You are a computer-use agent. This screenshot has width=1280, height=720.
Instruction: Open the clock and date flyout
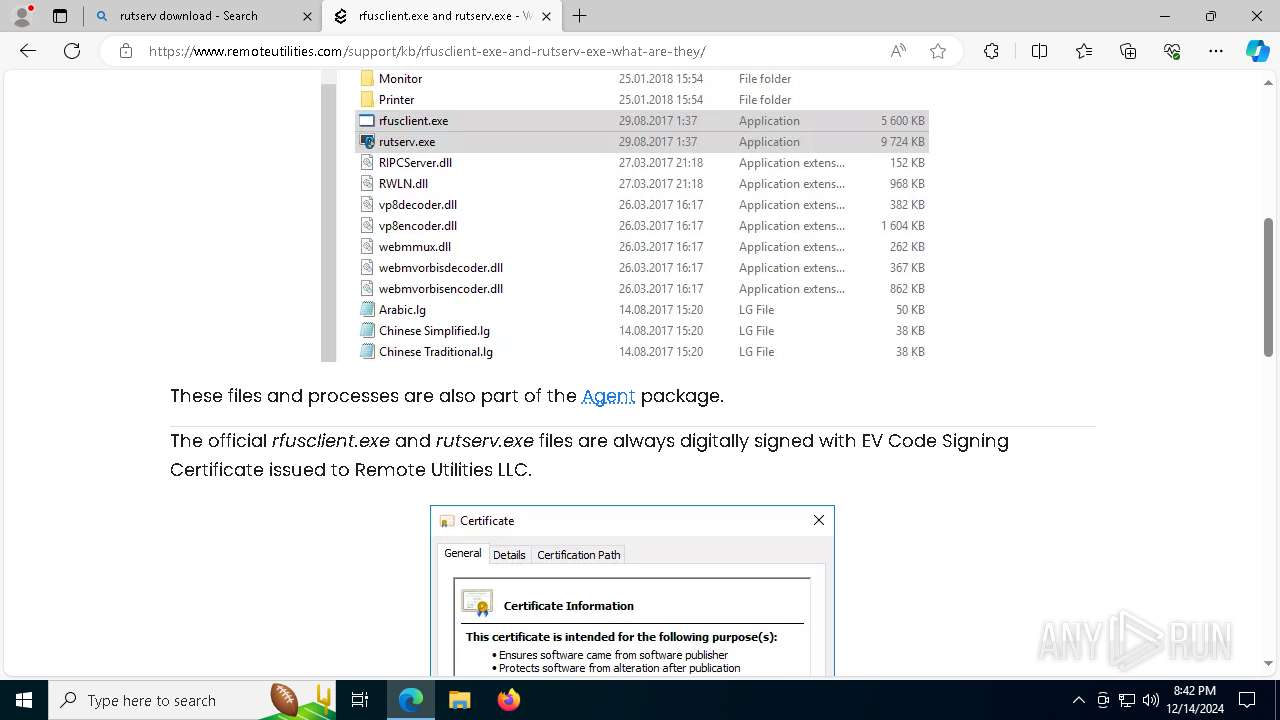(x=1194, y=700)
